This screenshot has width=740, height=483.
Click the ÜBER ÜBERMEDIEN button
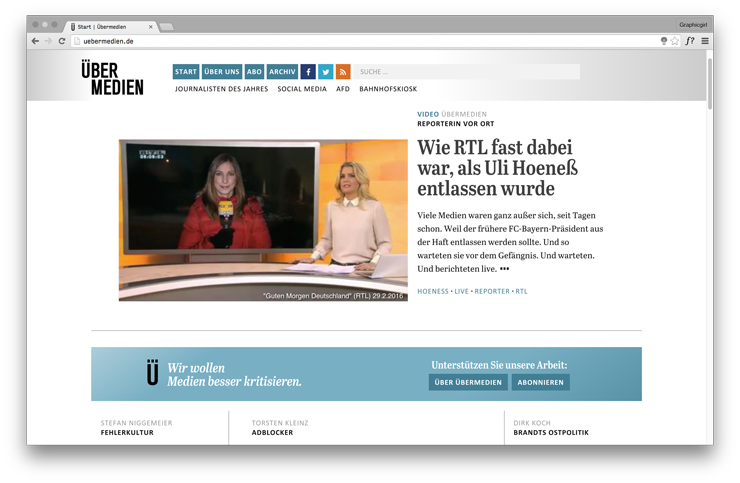click(468, 382)
